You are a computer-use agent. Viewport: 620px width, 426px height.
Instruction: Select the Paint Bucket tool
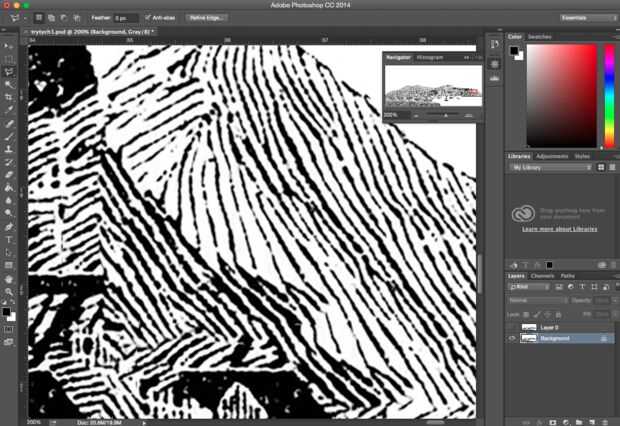[x=8, y=188]
